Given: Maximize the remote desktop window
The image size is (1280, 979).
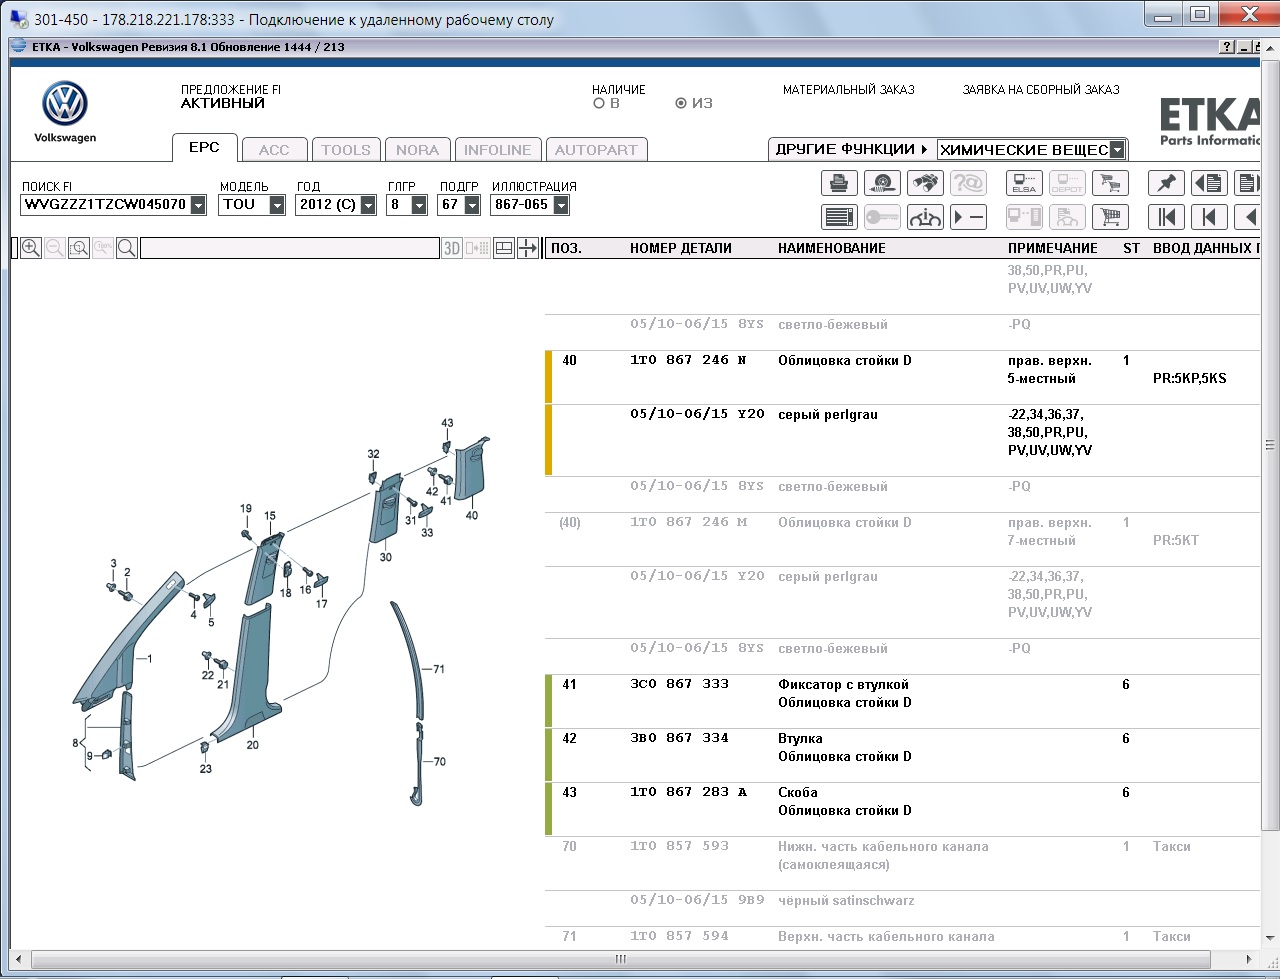Looking at the screenshot, I should pos(1200,14).
